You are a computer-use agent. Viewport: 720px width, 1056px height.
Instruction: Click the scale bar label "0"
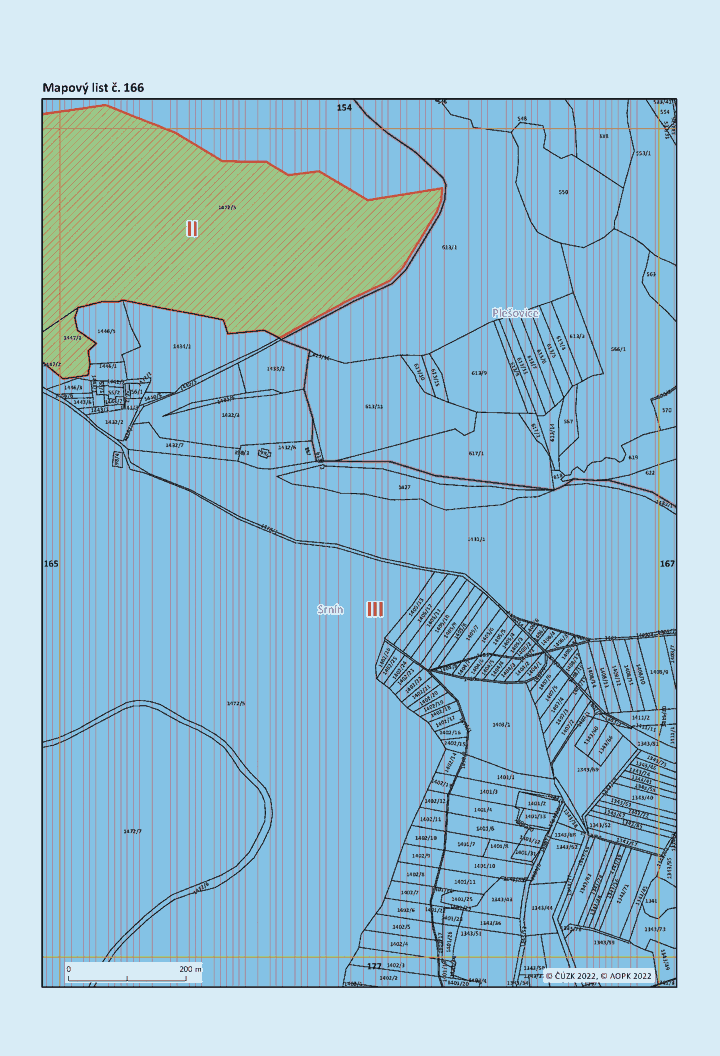68,969
